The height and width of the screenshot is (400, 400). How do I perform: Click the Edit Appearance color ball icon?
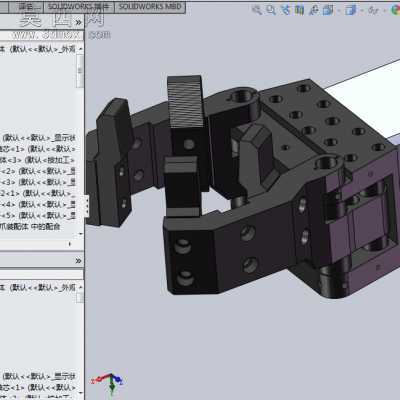tap(396, 10)
